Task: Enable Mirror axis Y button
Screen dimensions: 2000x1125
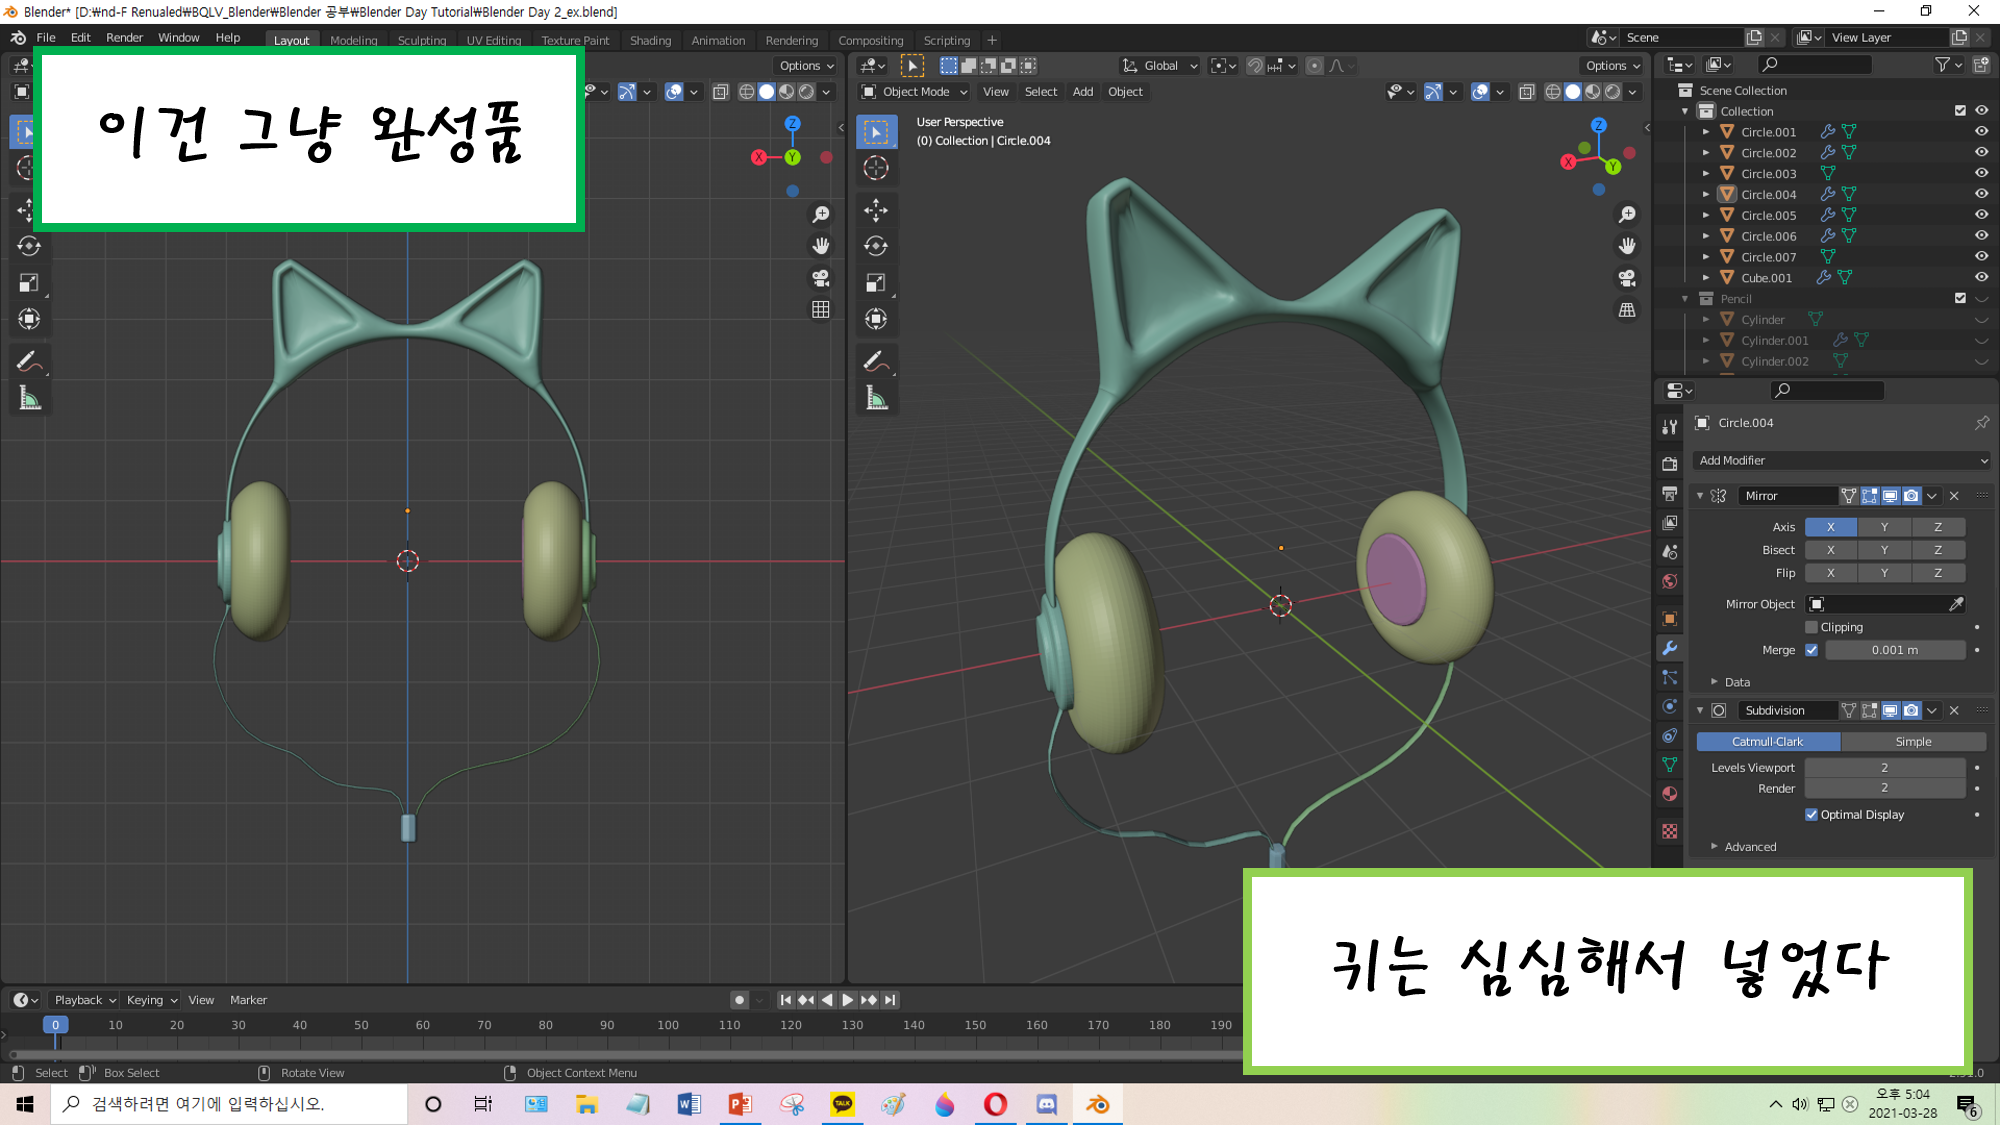Action: coord(1884,527)
